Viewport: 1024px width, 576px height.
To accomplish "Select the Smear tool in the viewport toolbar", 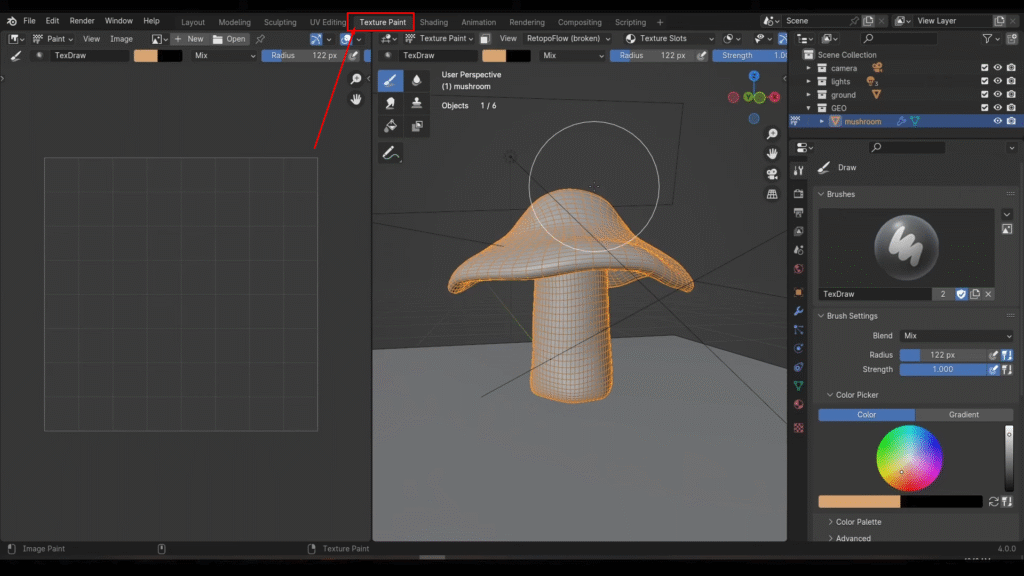I will 390,103.
